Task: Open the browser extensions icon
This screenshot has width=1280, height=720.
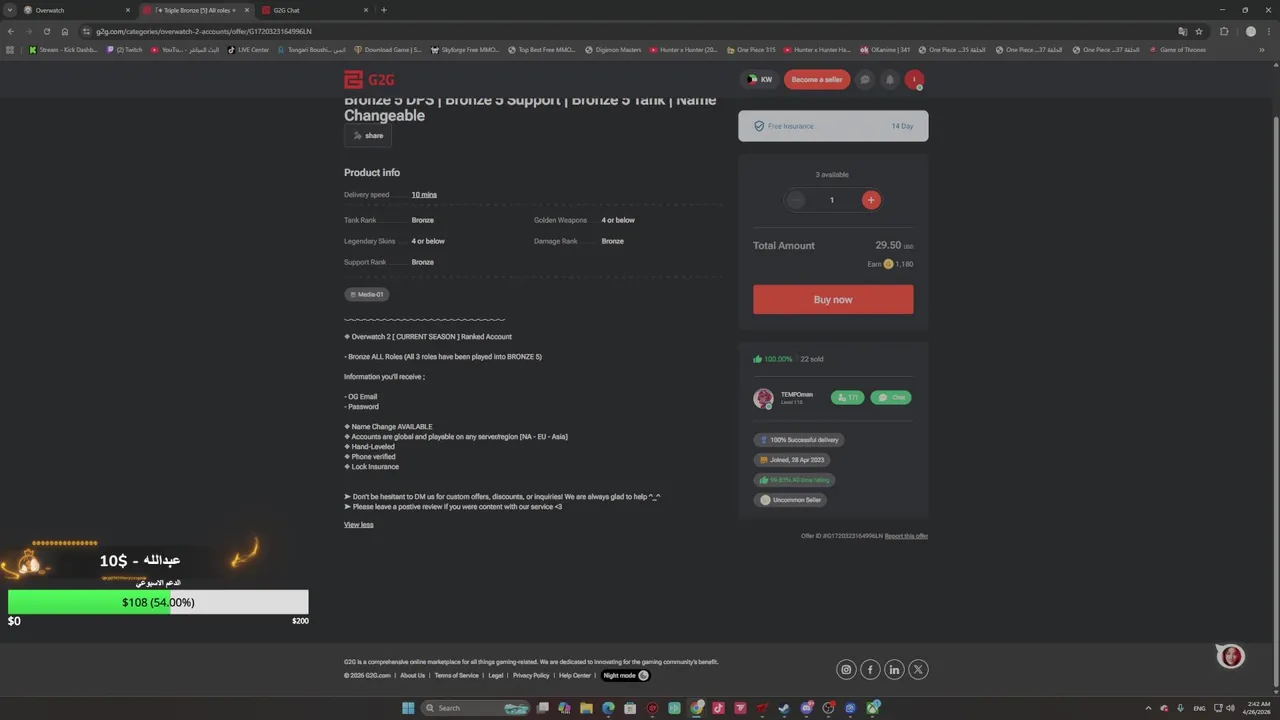Action: pyautogui.click(x=1224, y=31)
